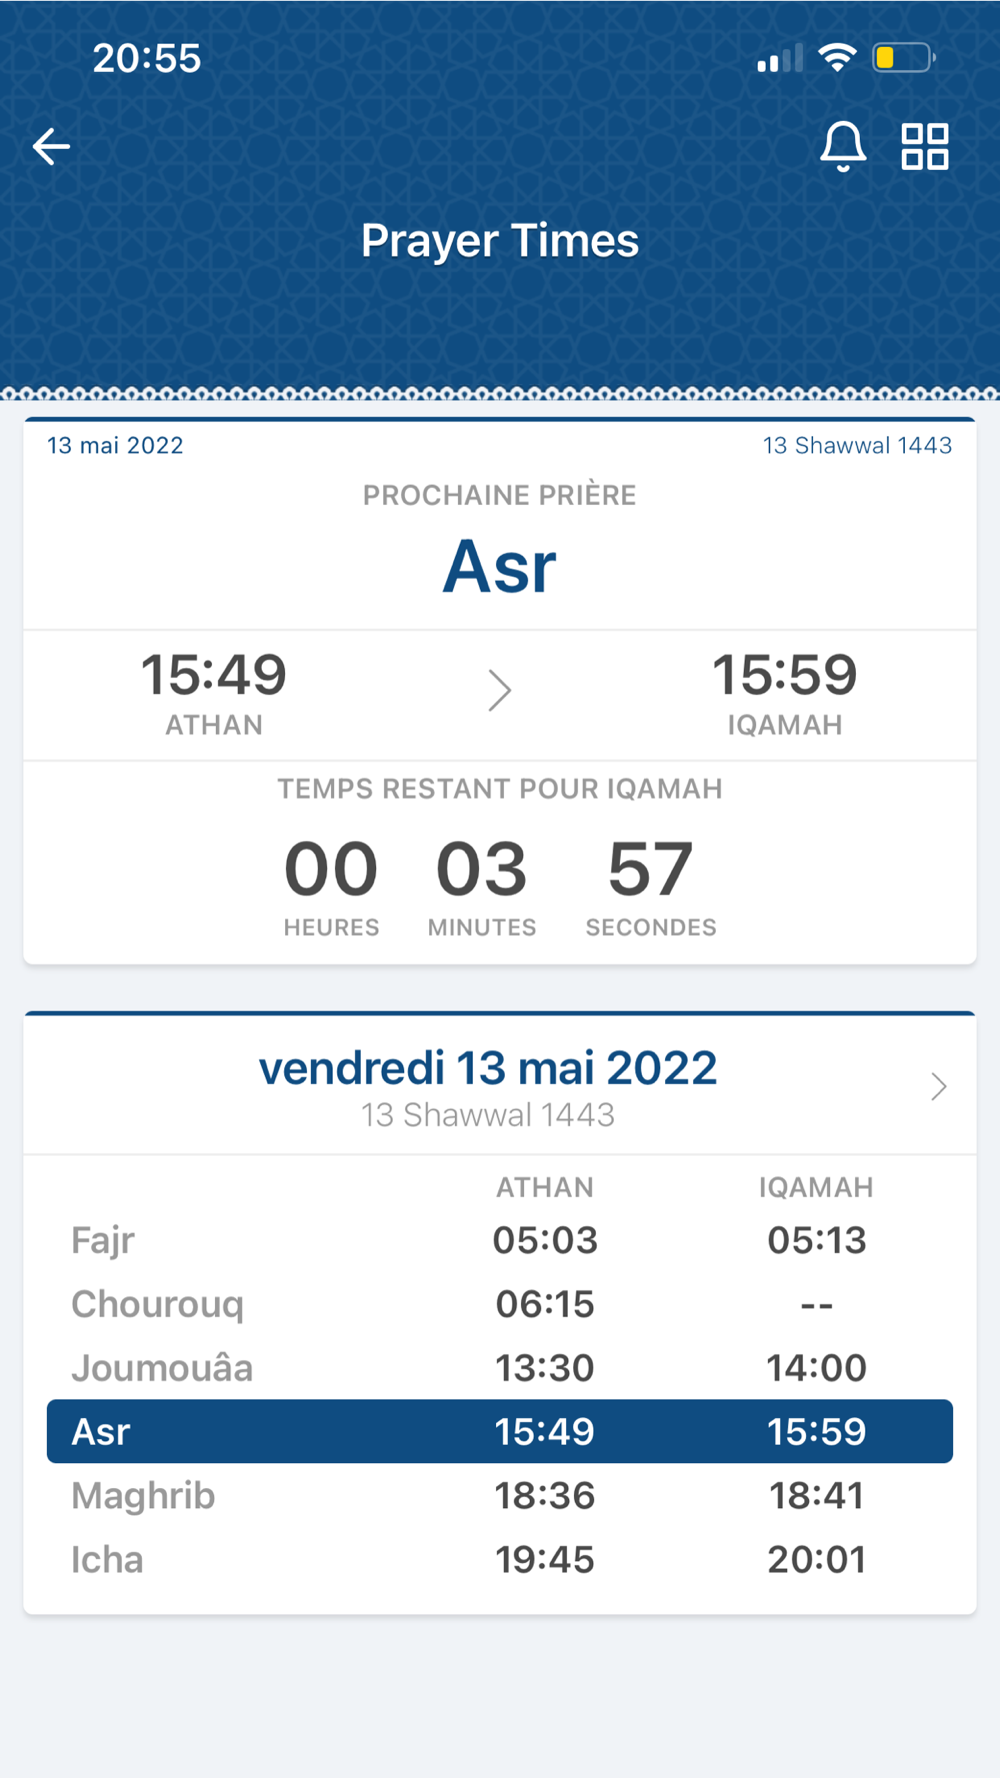
Task: Tap the status bar clock 20:55
Action: tap(147, 58)
